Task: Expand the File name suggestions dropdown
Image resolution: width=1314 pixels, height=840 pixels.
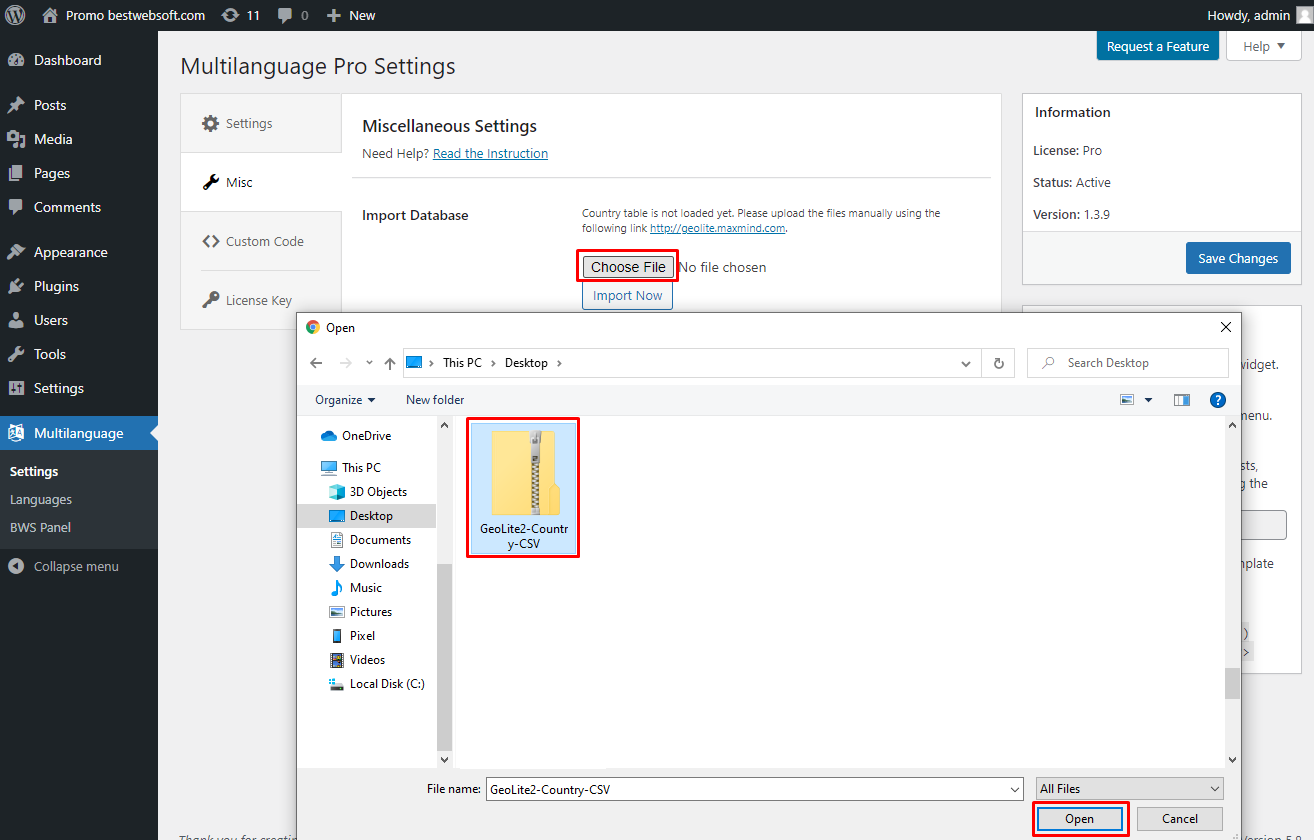Action: pos(1016,789)
